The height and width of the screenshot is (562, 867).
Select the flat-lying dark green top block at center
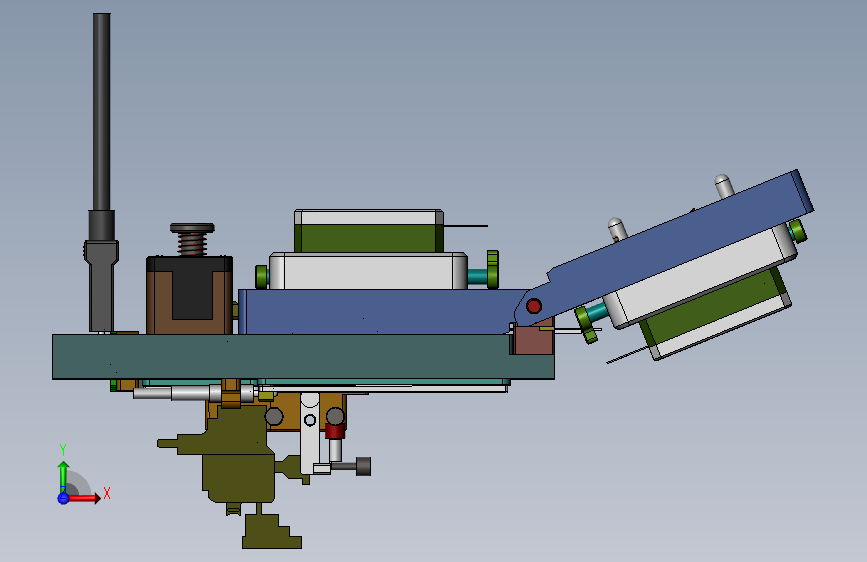[x=369, y=238]
